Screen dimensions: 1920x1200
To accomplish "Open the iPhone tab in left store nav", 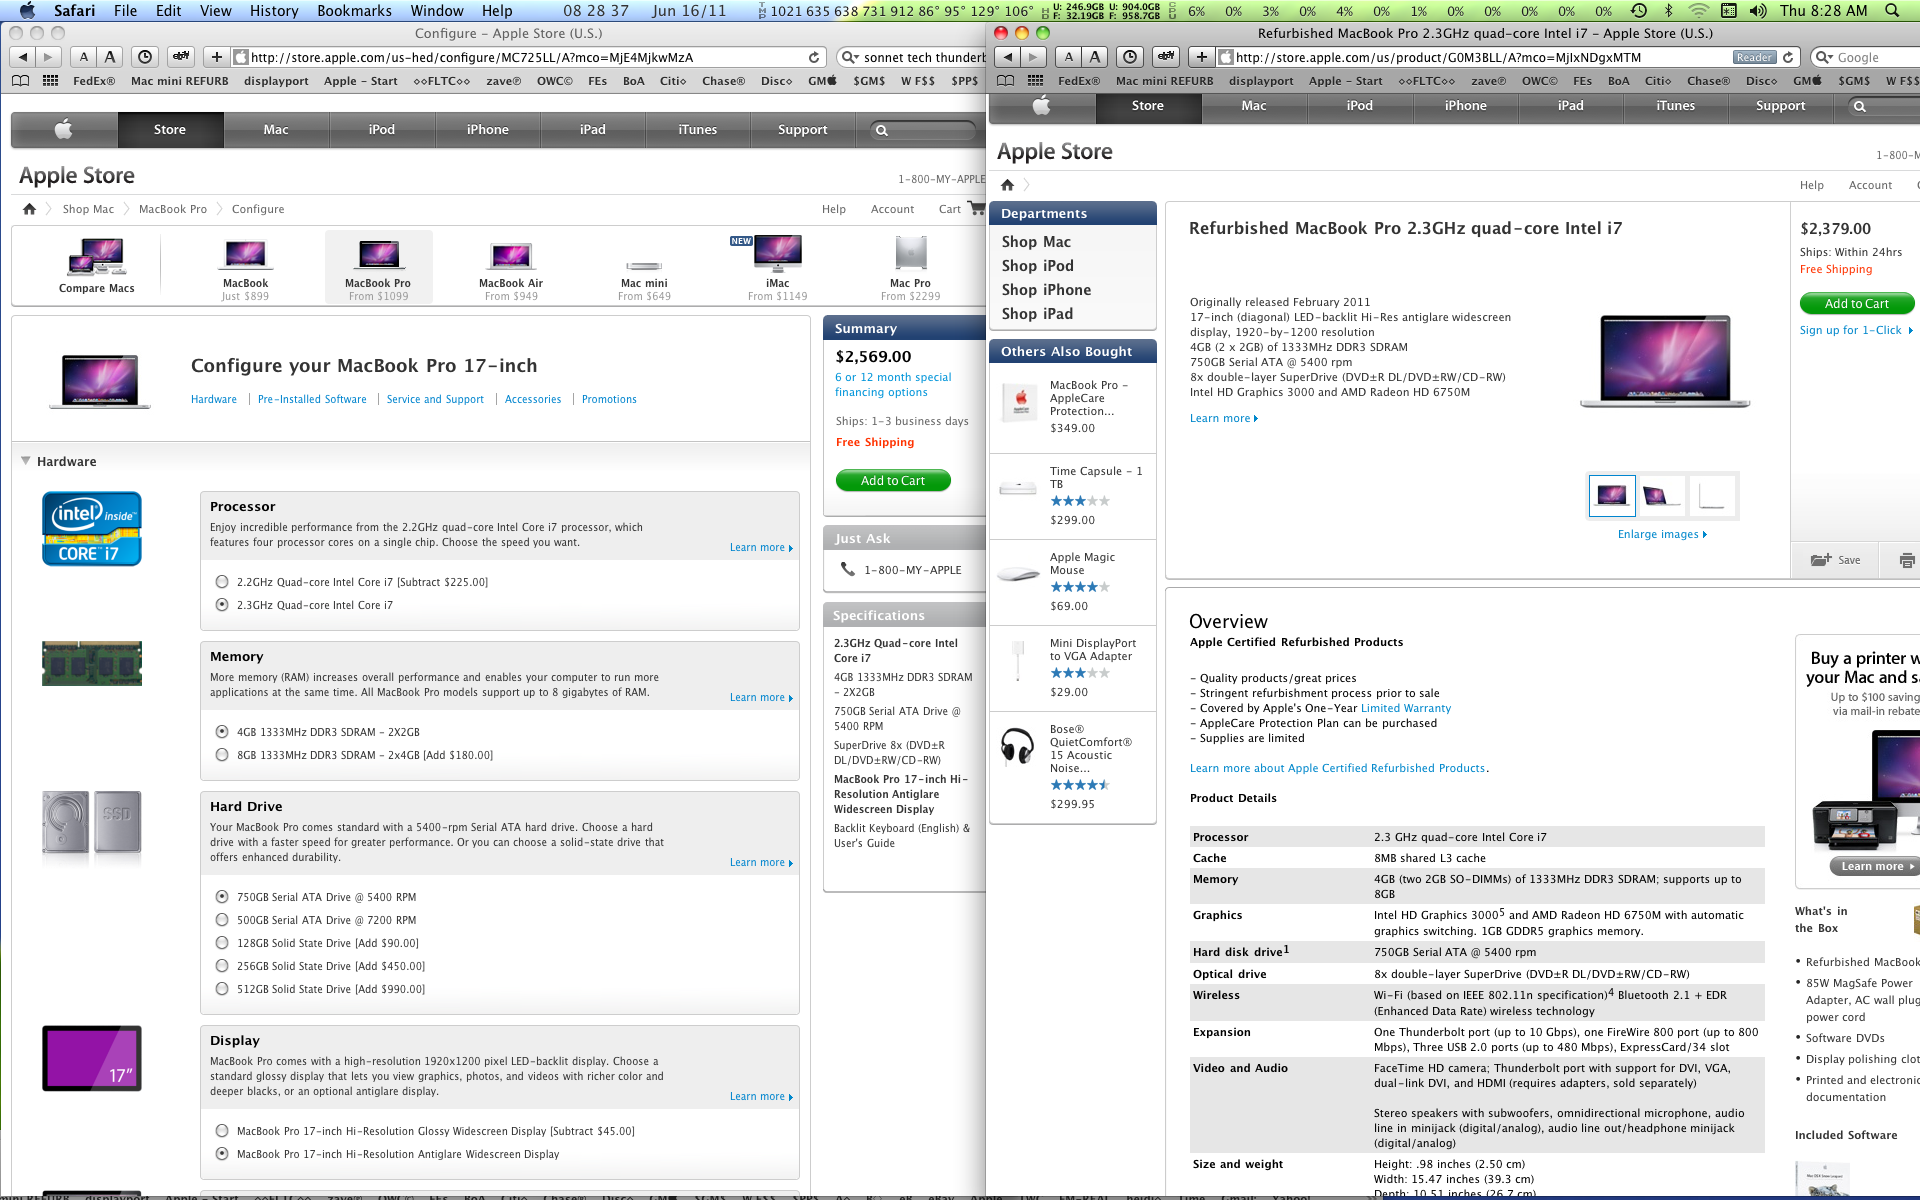I will tap(488, 129).
